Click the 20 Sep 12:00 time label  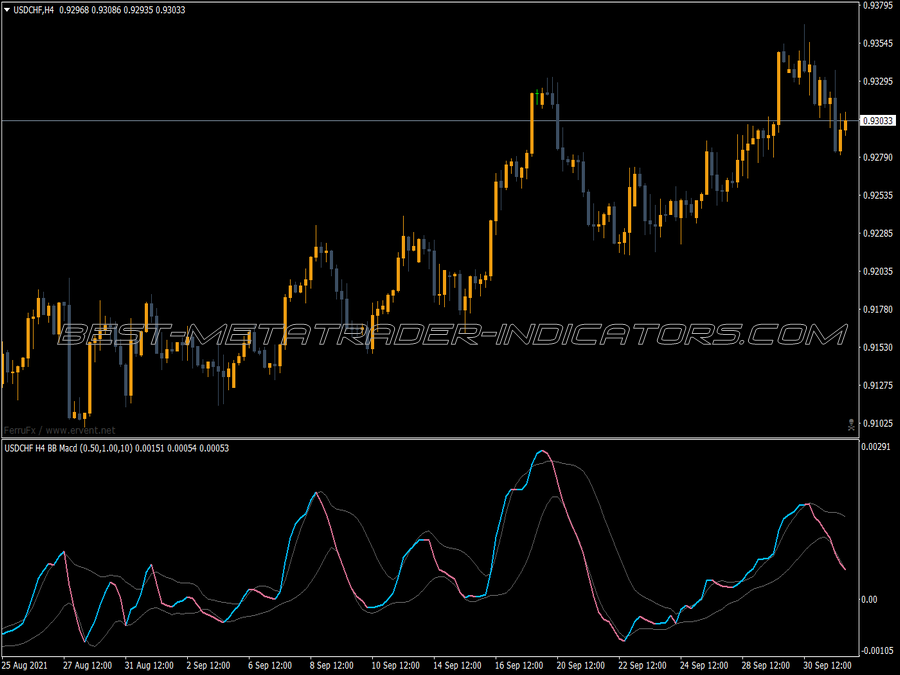581,666
